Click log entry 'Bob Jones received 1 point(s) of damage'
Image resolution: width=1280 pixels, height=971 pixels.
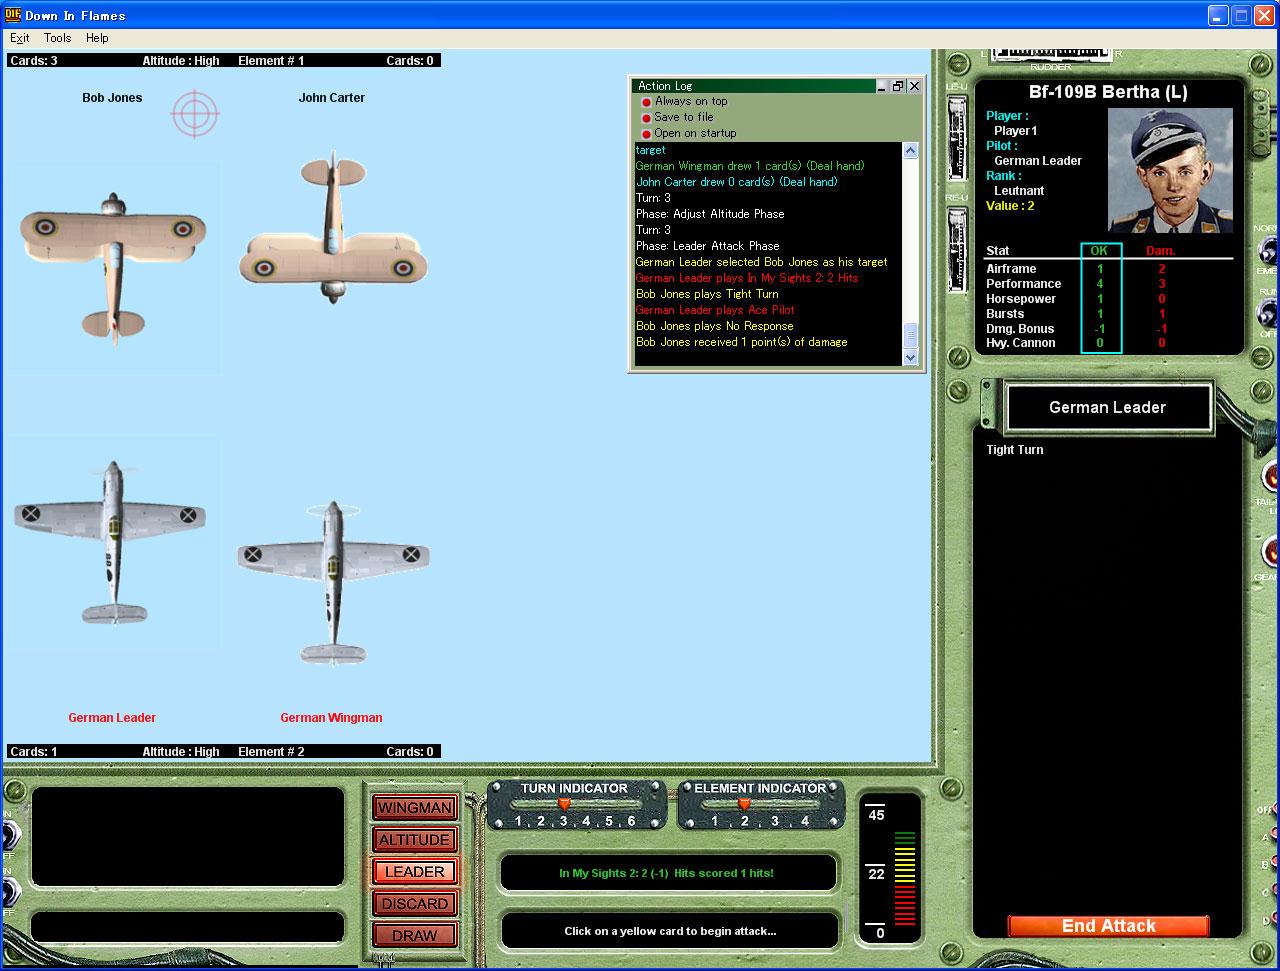tap(741, 342)
